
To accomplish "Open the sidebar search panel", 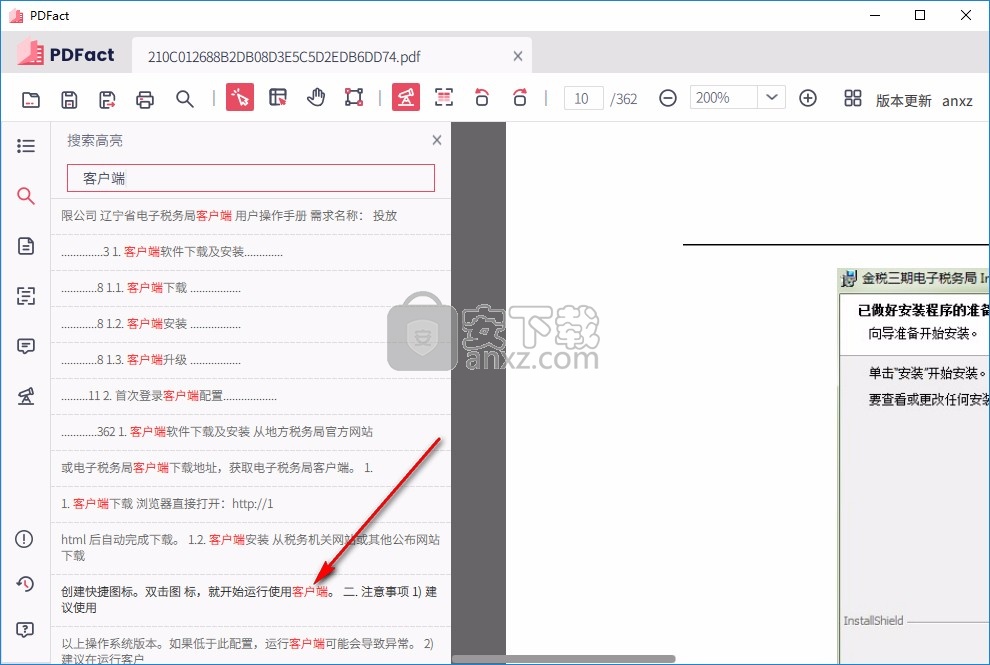I will (x=25, y=196).
